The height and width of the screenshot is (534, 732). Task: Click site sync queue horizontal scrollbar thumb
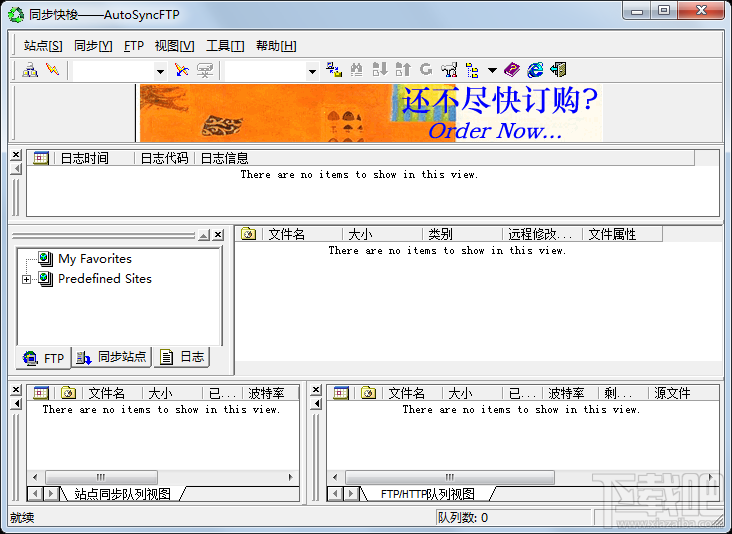click(x=101, y=477)
